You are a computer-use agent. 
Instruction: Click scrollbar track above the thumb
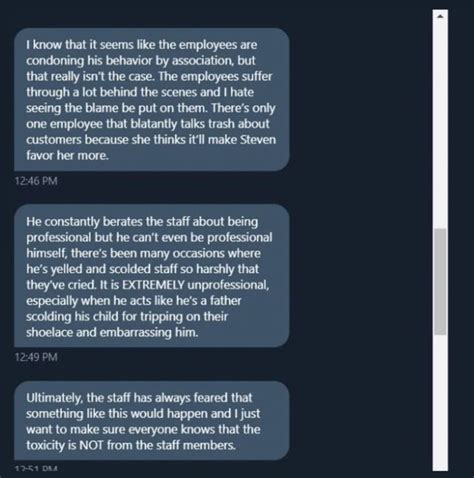tap(440, 125)
